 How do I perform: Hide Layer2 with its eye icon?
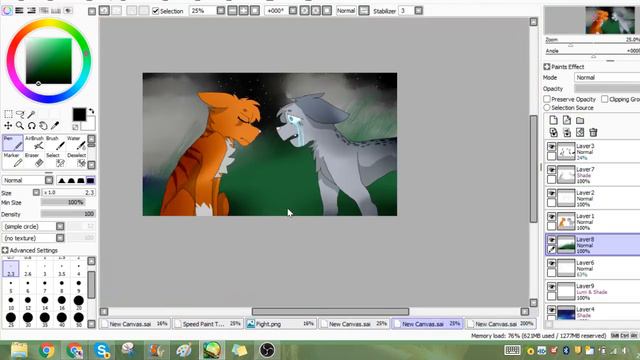(551, 193)
